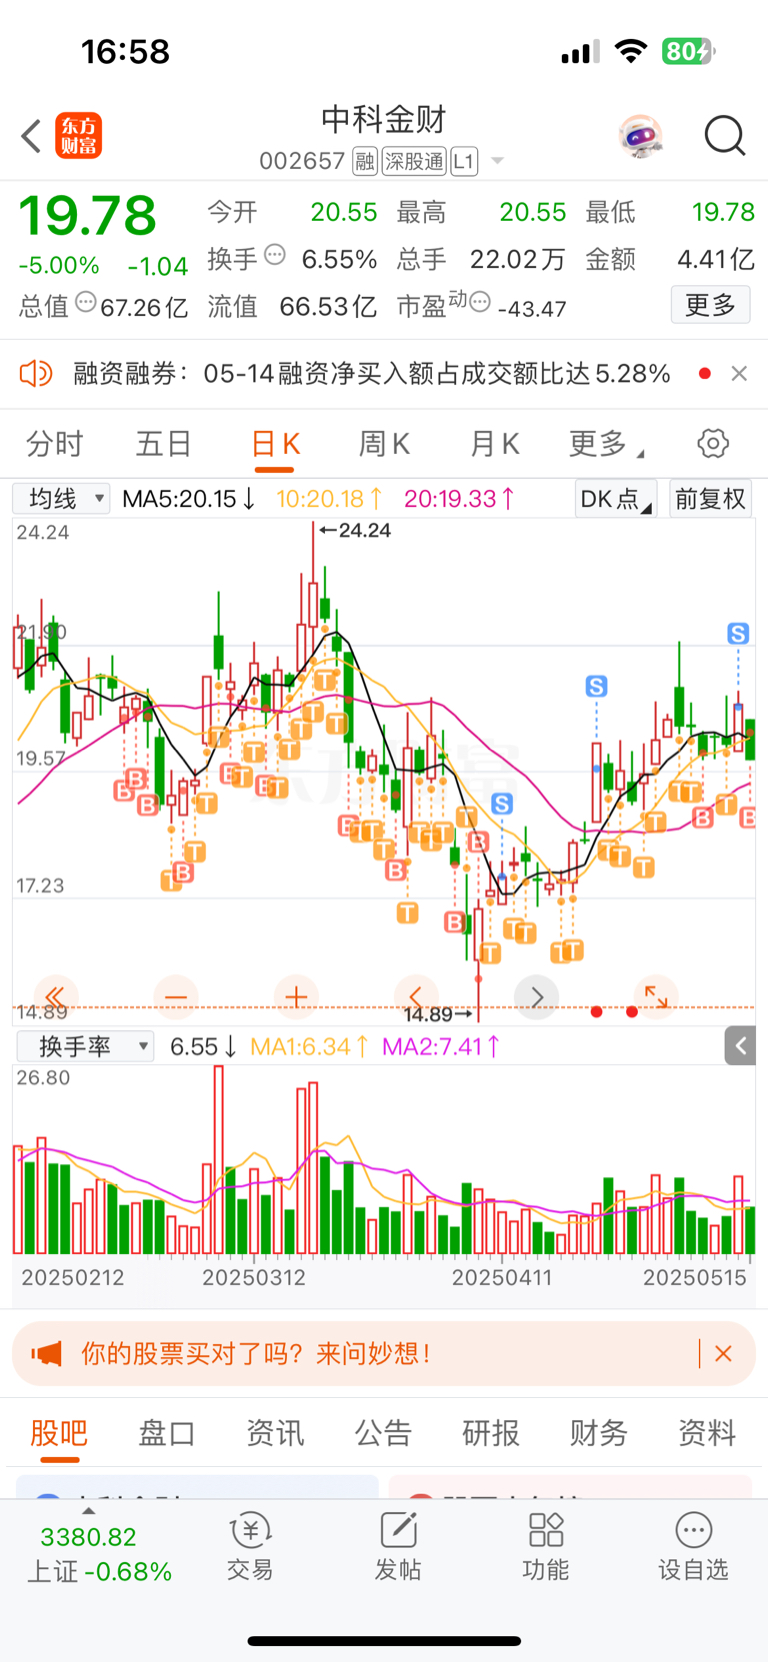
Task: Open the robot assistant avatar
Action: (640, 136)
